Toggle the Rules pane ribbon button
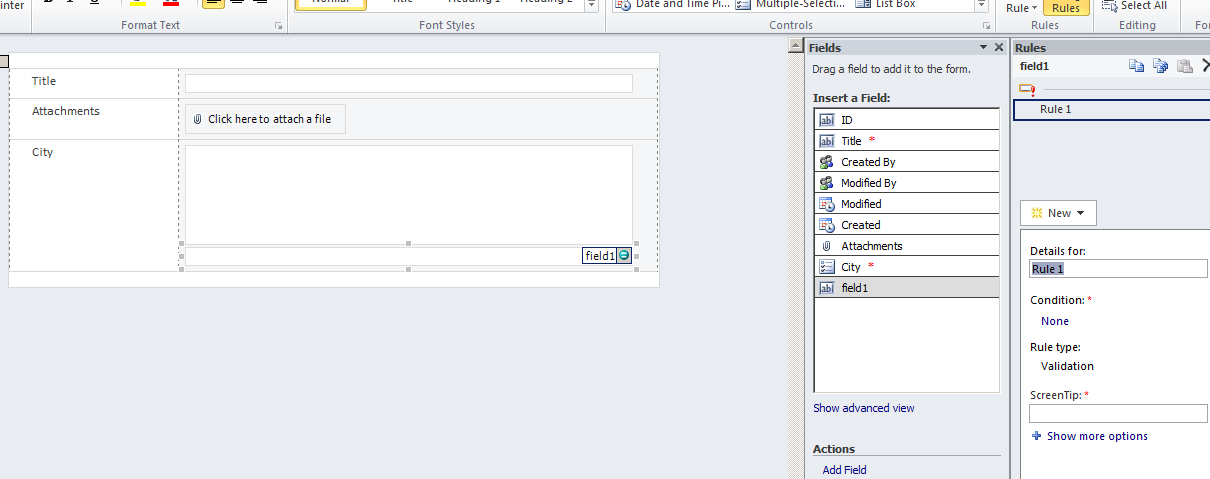The image size is (1210, 479). [1065, 6]
